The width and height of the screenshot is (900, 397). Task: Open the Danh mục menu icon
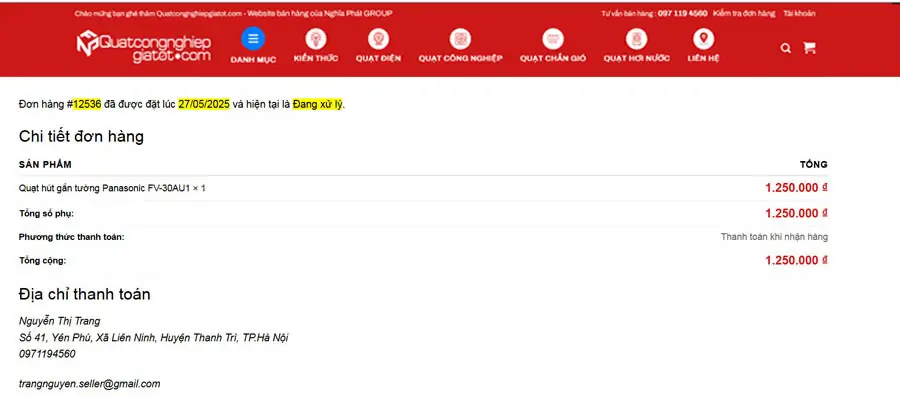click(253, 39)
